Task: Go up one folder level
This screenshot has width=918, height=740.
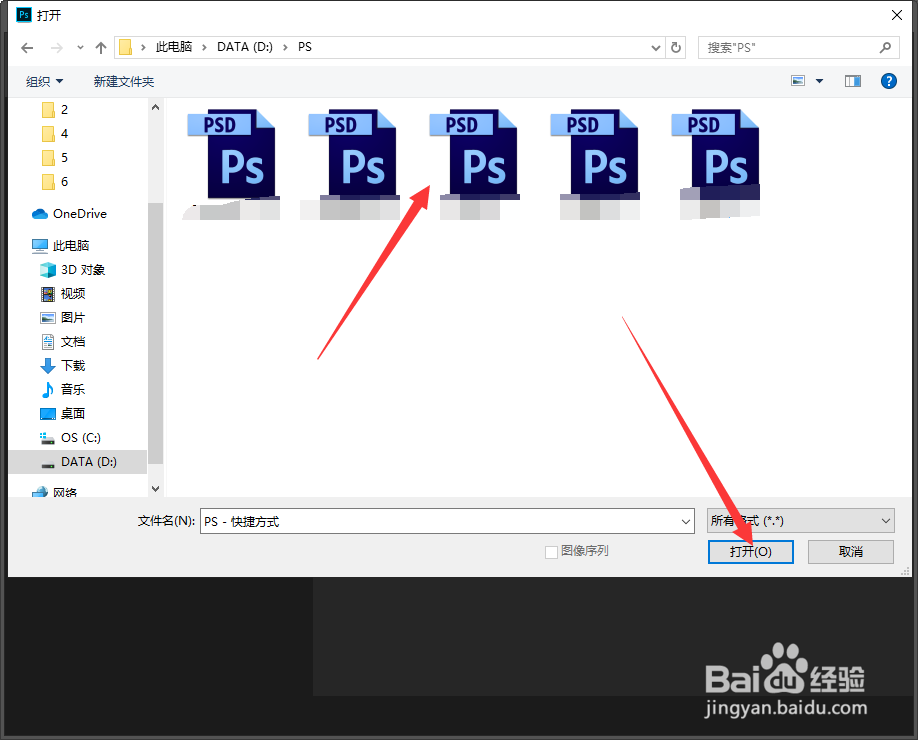Action: coord(101,48)
